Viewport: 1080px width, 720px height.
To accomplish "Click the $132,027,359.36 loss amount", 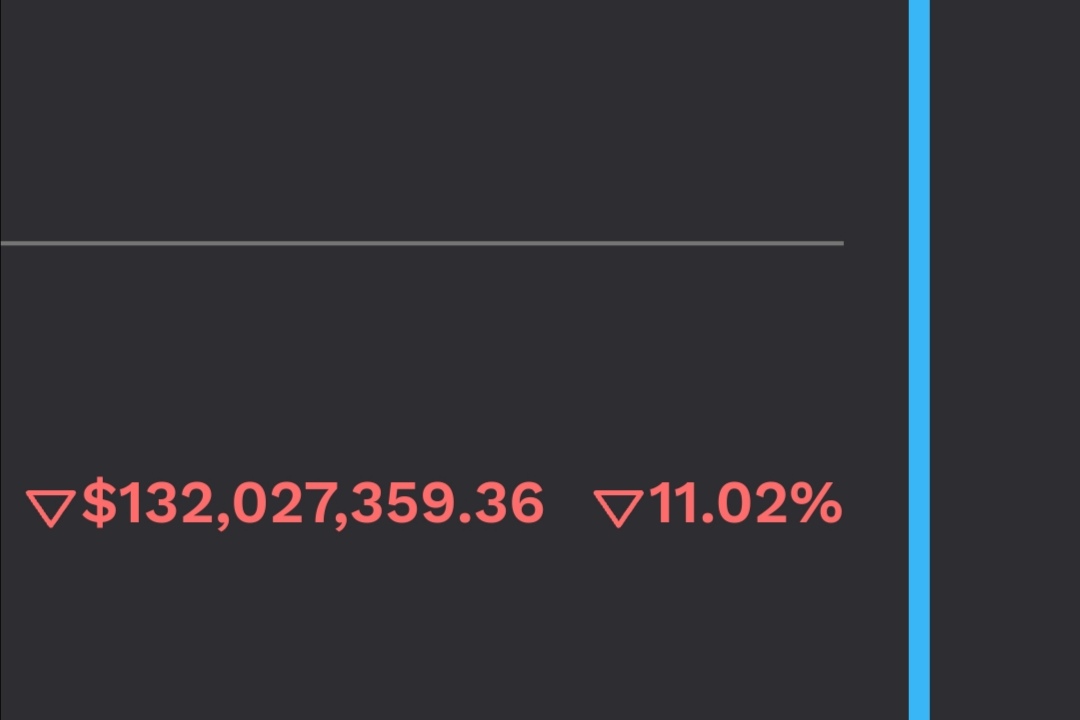I will pos(312,504).
